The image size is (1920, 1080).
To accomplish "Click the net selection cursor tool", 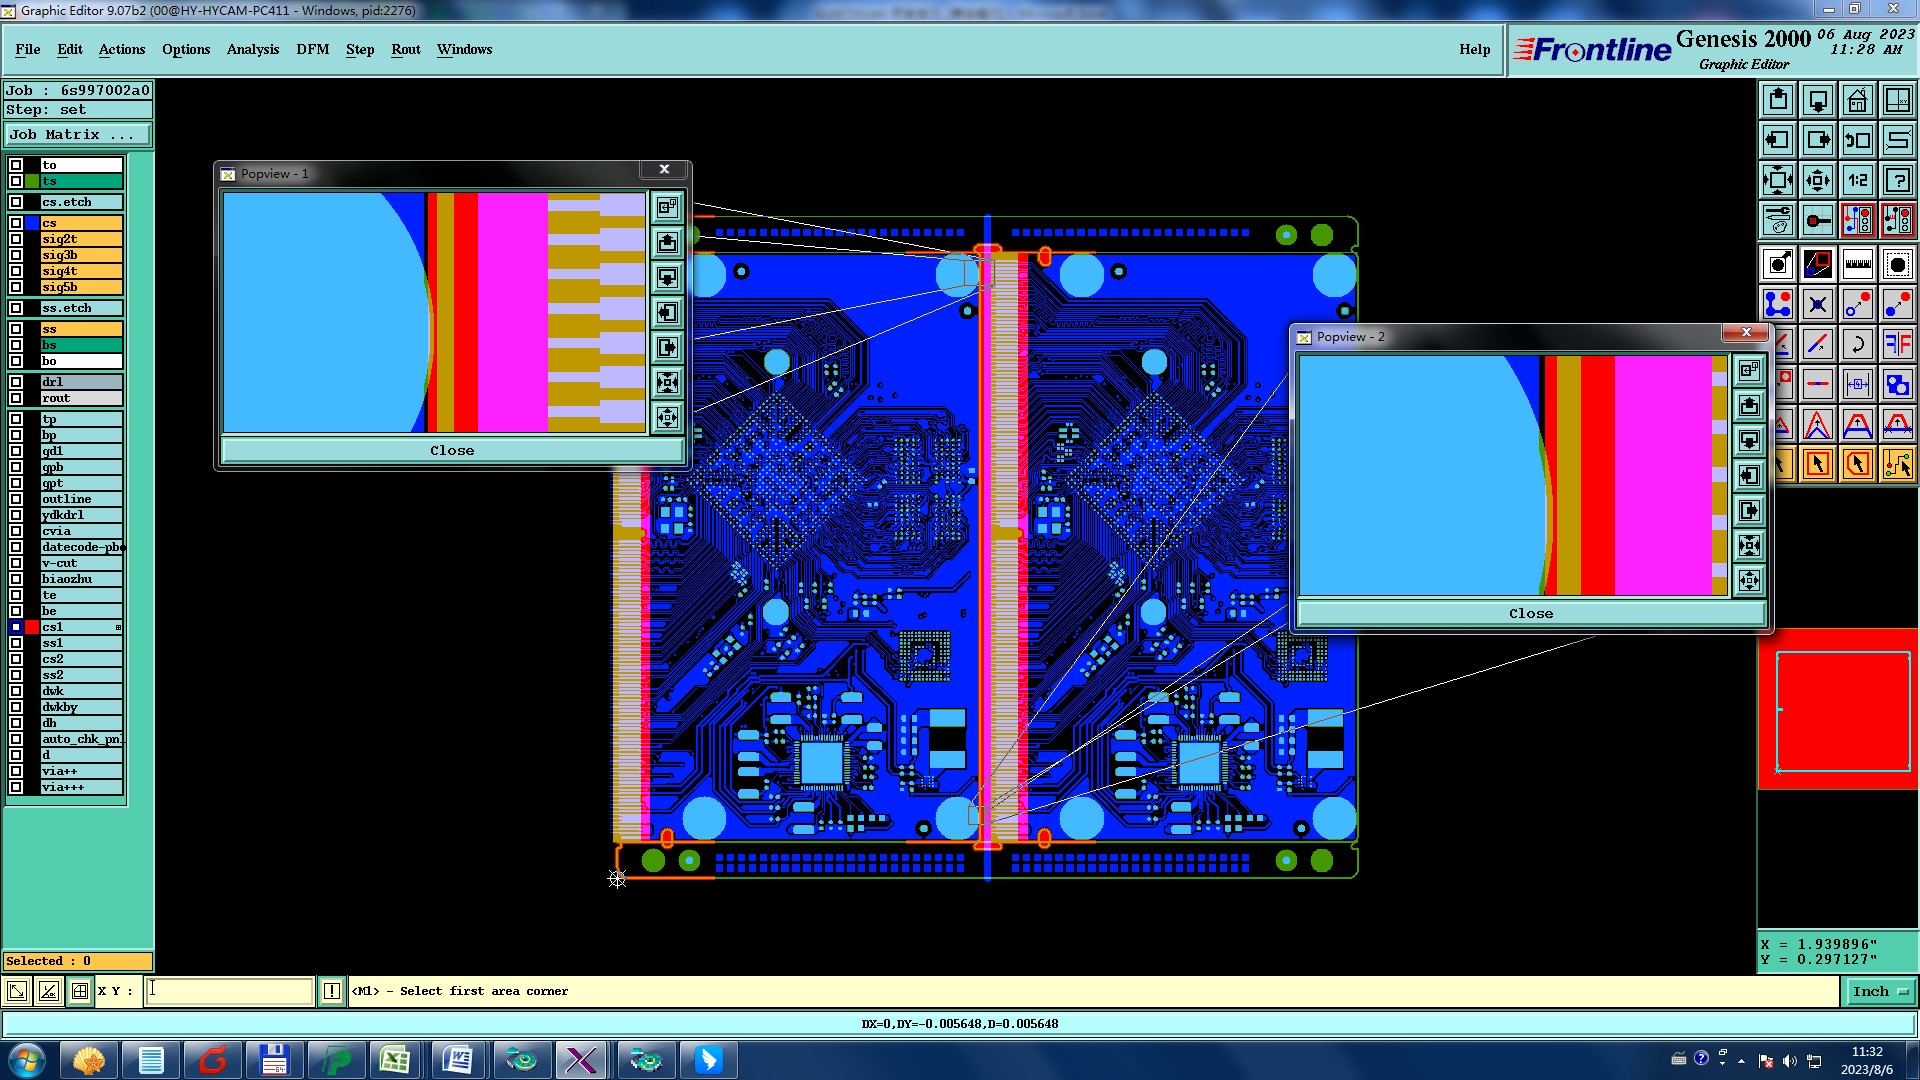I will pyautogui.click(x=1897, y=464).
